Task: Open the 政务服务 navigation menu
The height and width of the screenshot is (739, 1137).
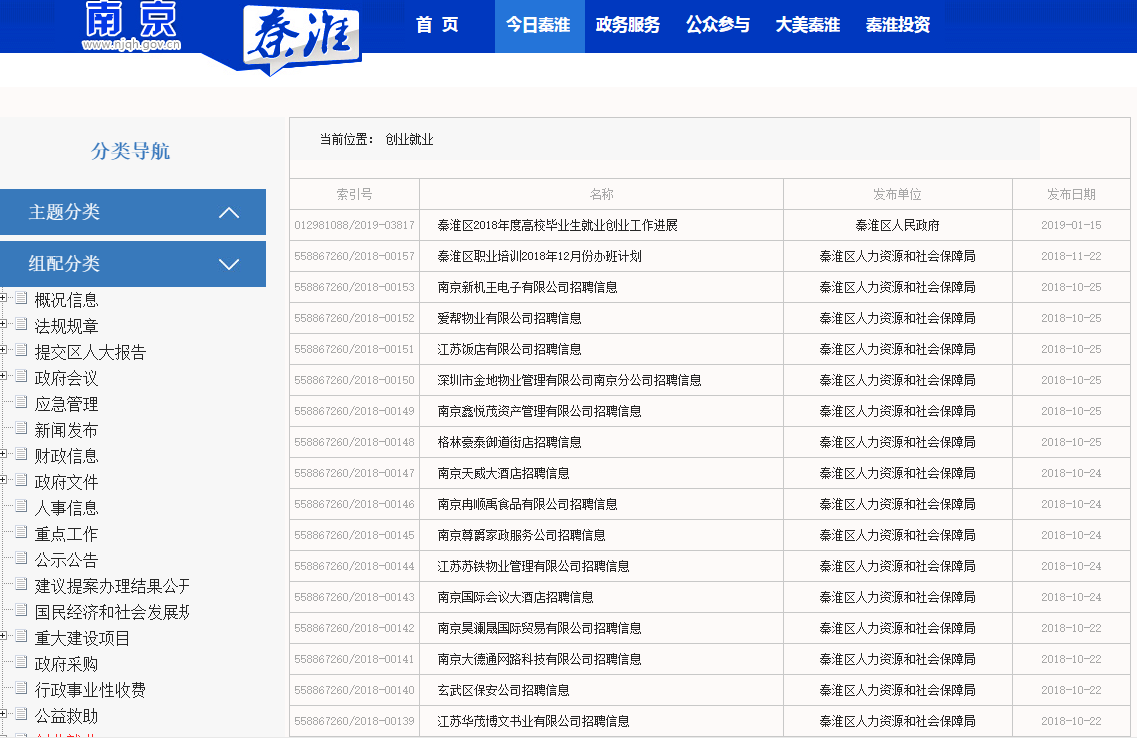Action: coord(628,25)
